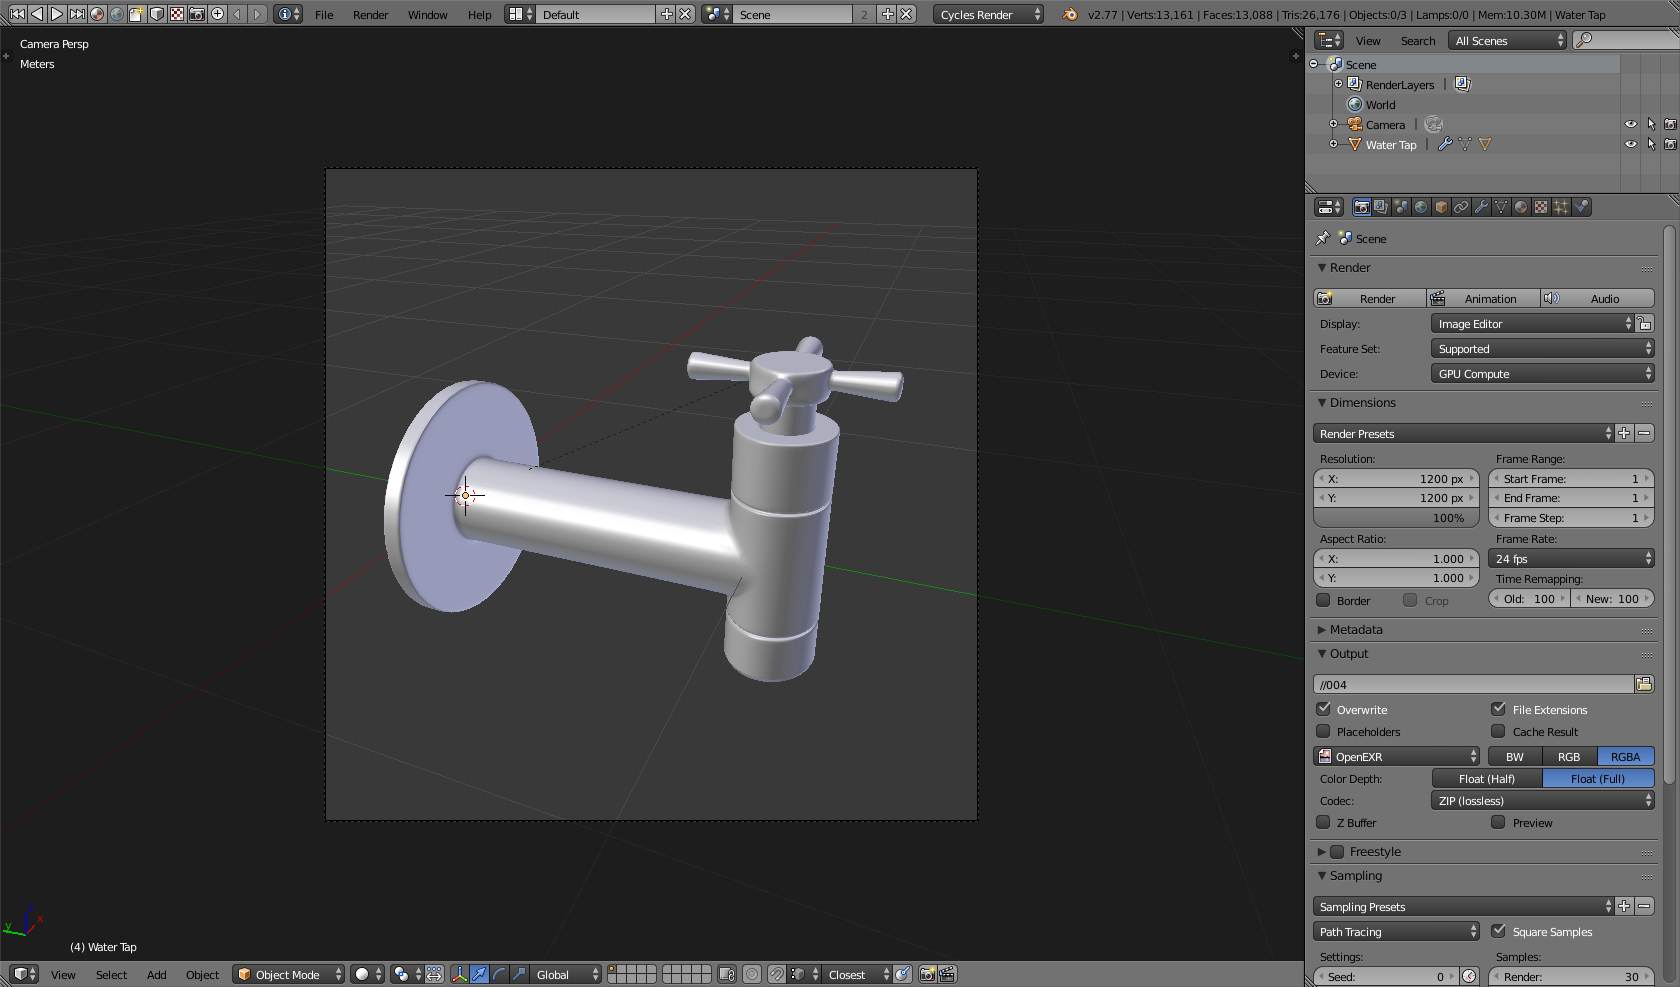Open the Cycles Render engine dropdown
1680x987 pixels.
(987, 14)
